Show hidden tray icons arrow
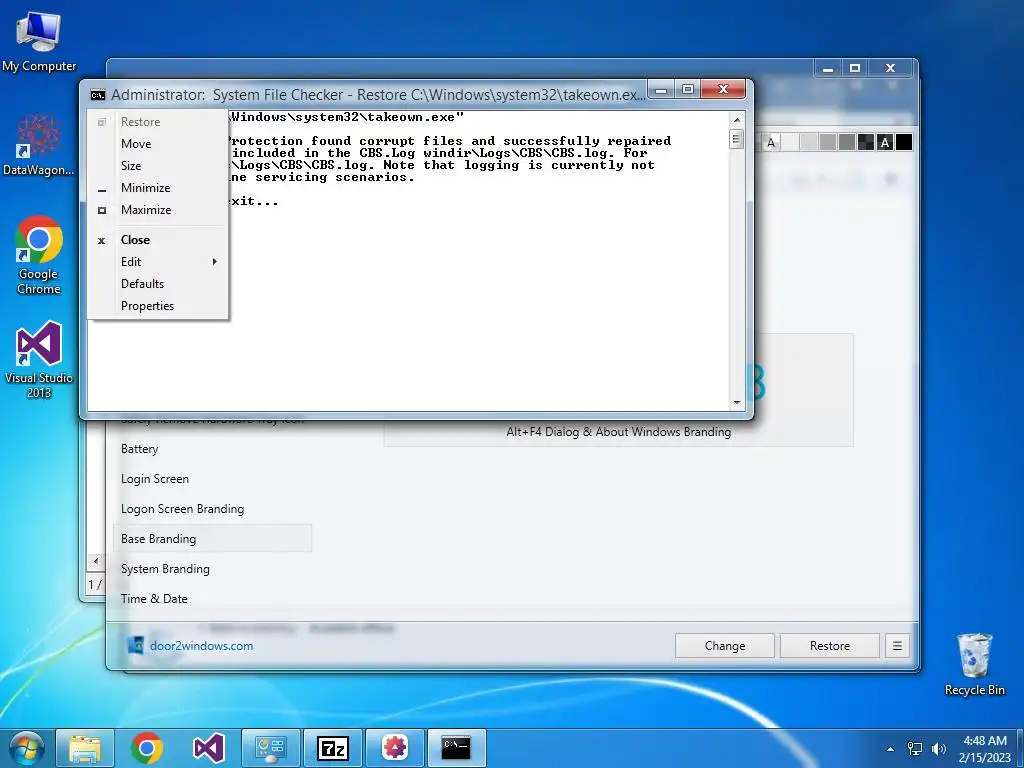The width and height of the screenshot is (1024, 768). (x=890, y=749)
